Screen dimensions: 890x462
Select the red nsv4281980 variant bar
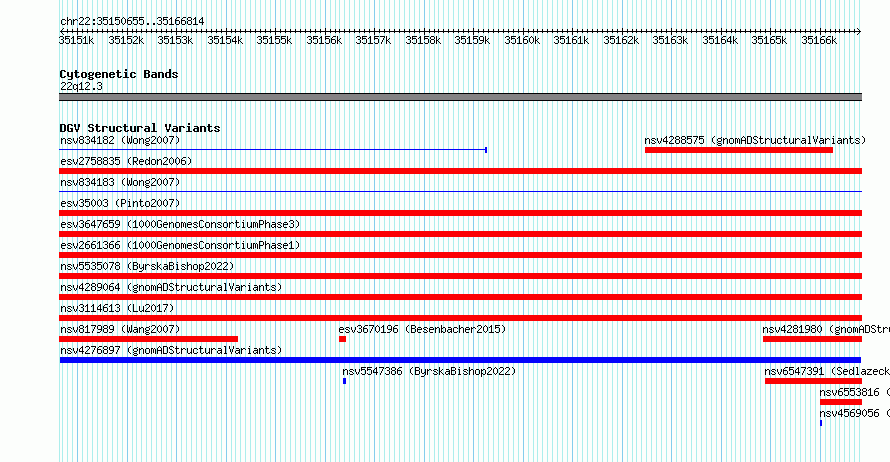812,339
